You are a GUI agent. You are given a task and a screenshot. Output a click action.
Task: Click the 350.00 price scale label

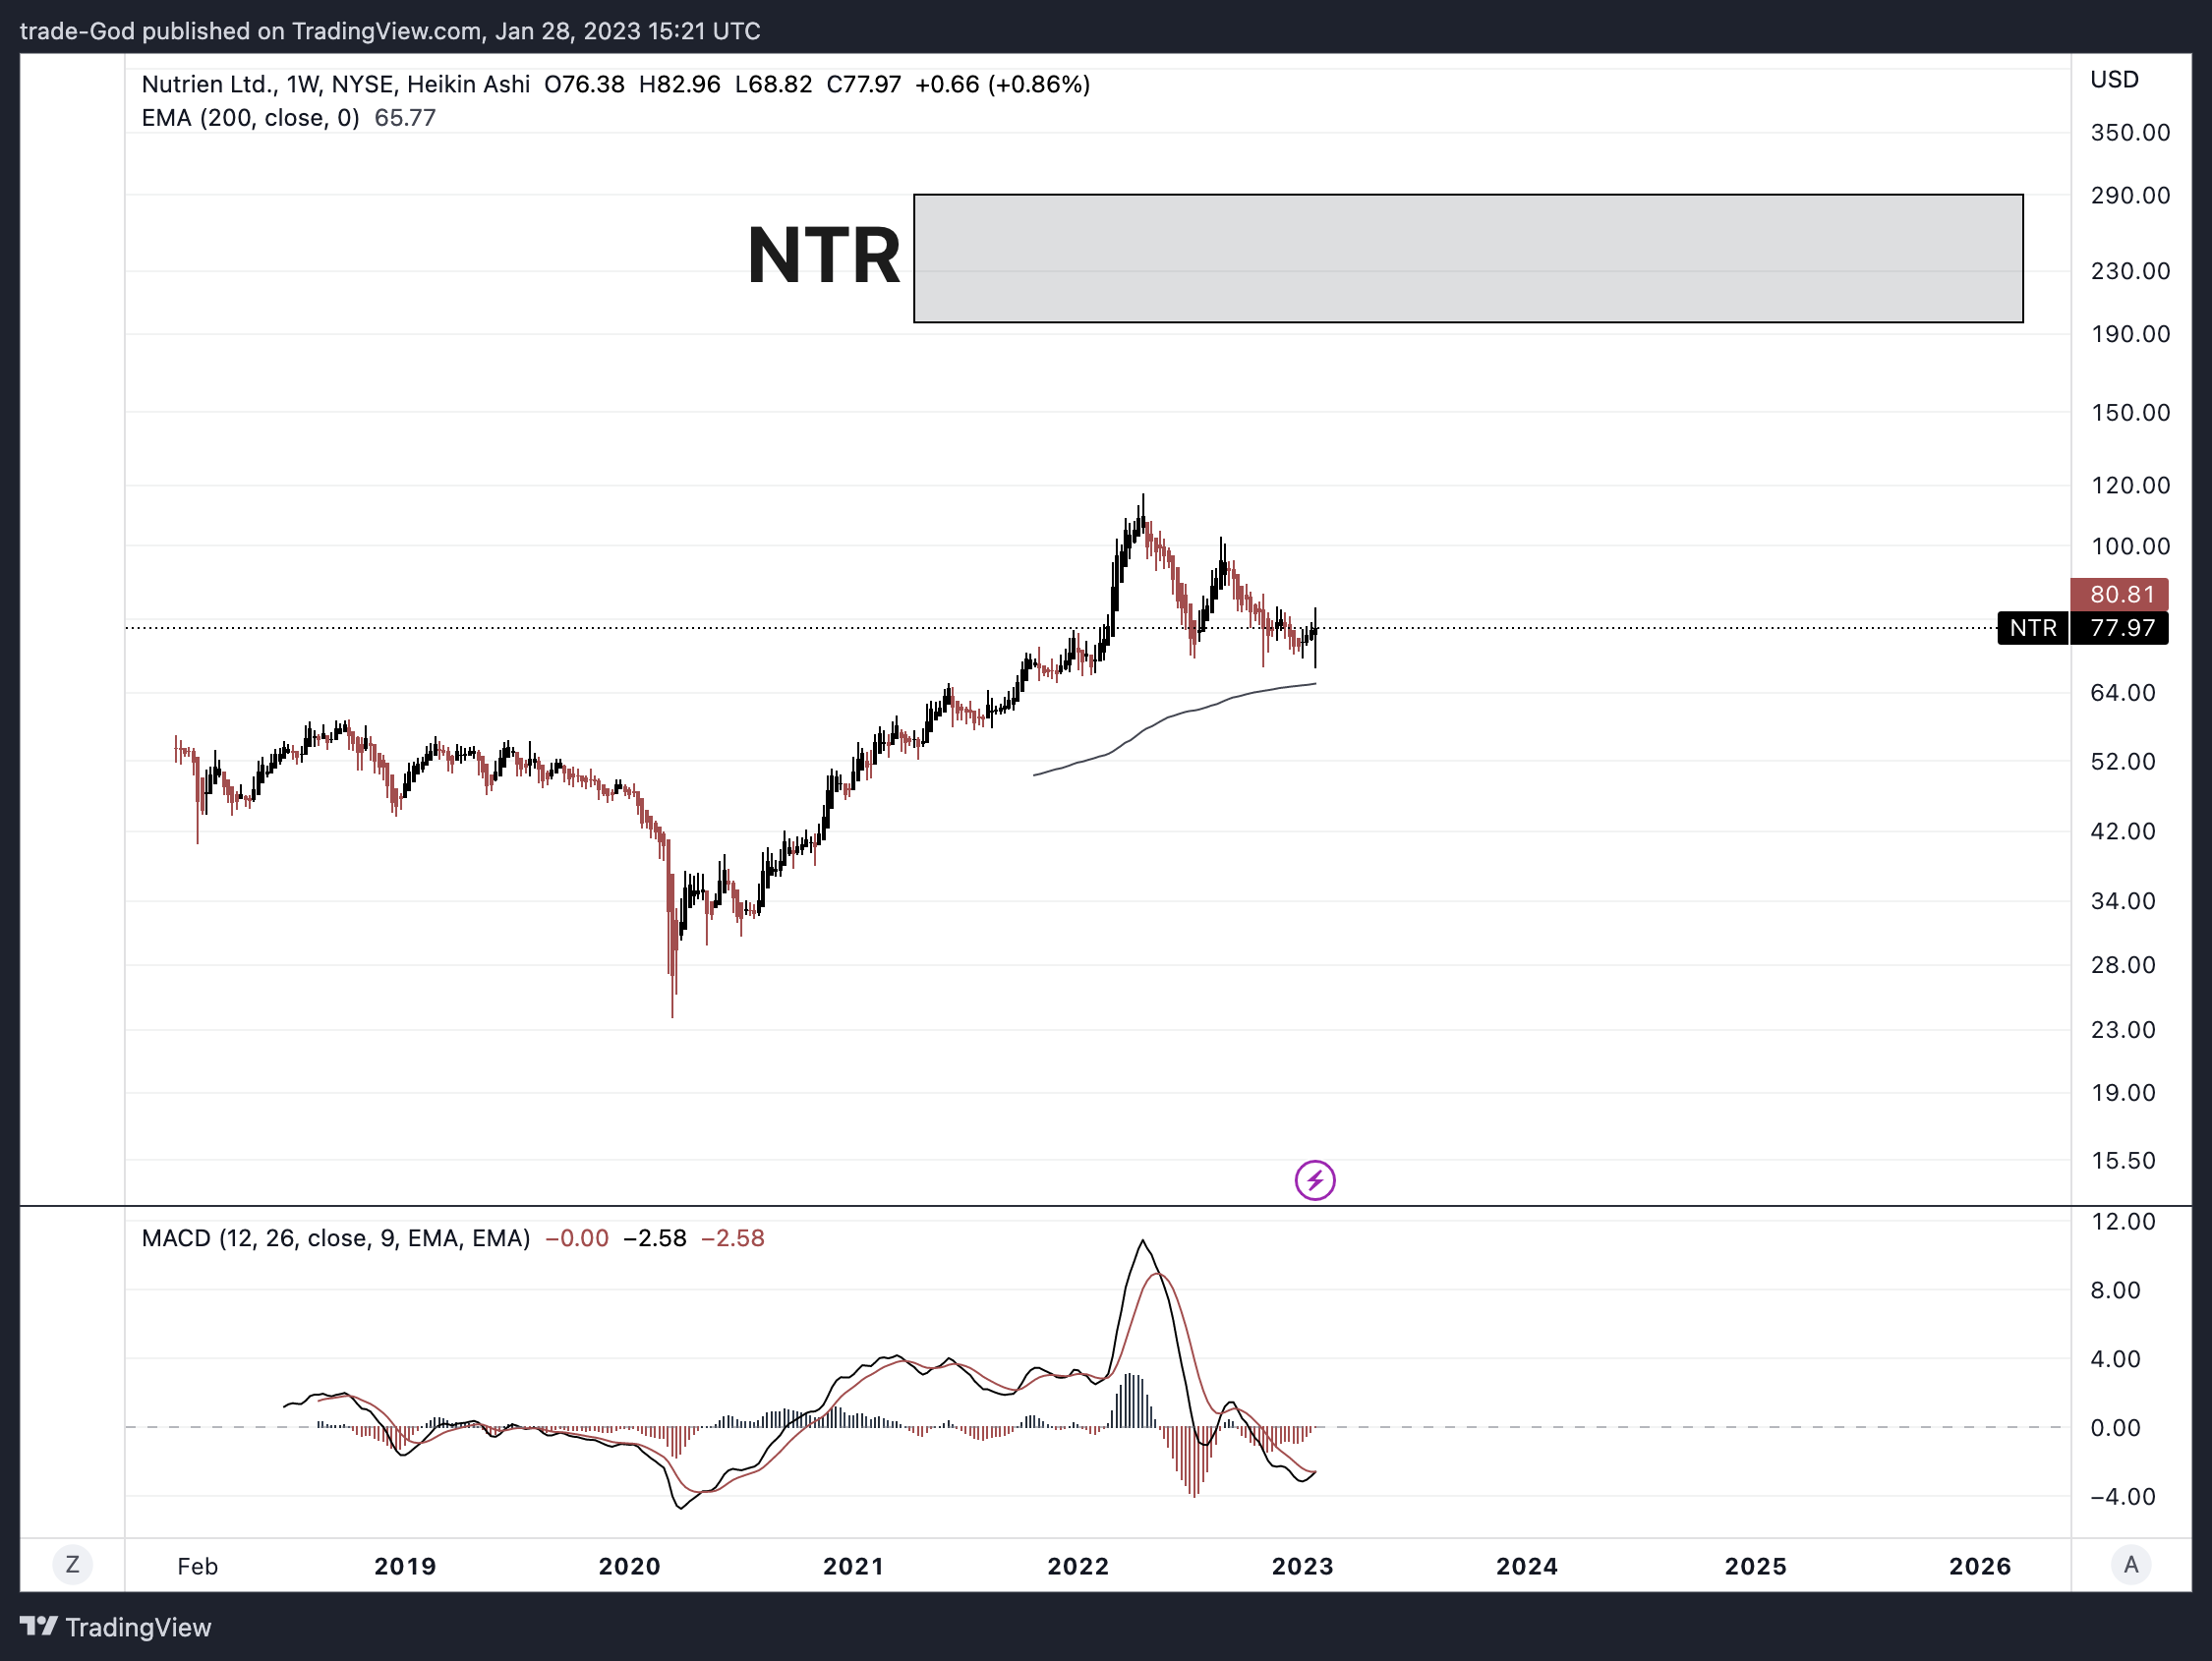coord(2130,133)
